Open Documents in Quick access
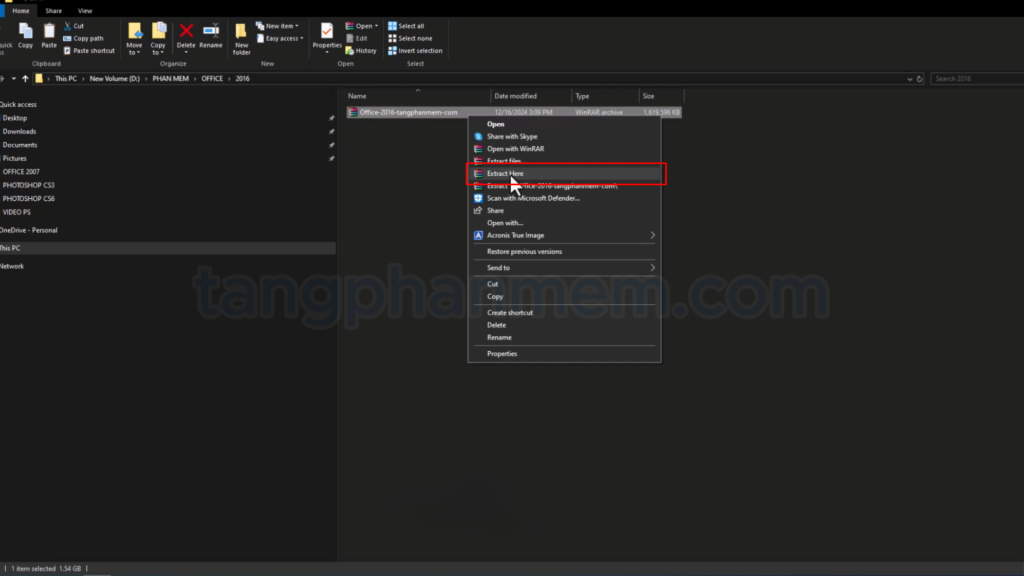 pyautogui.click(x=20, y=145)
